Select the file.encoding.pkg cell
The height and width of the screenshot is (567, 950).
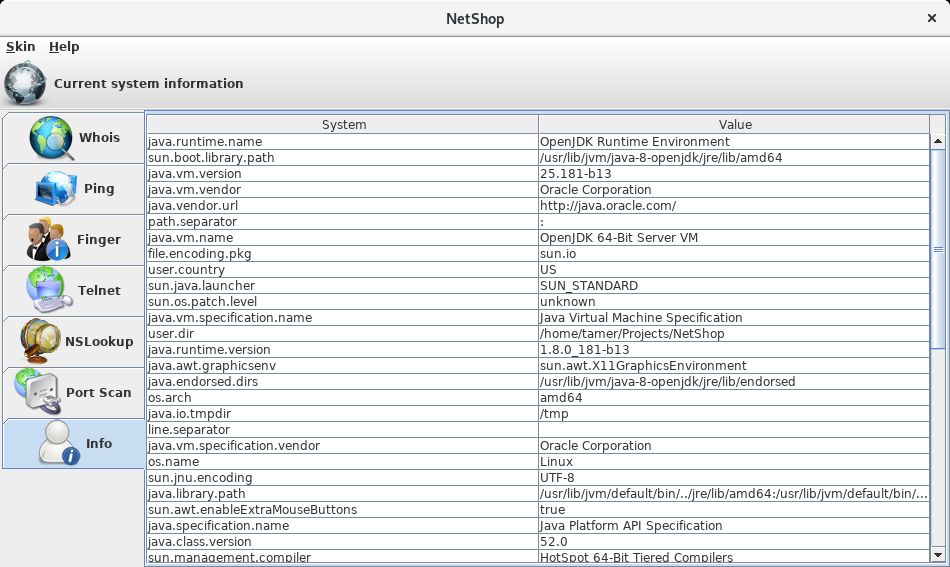342,253
